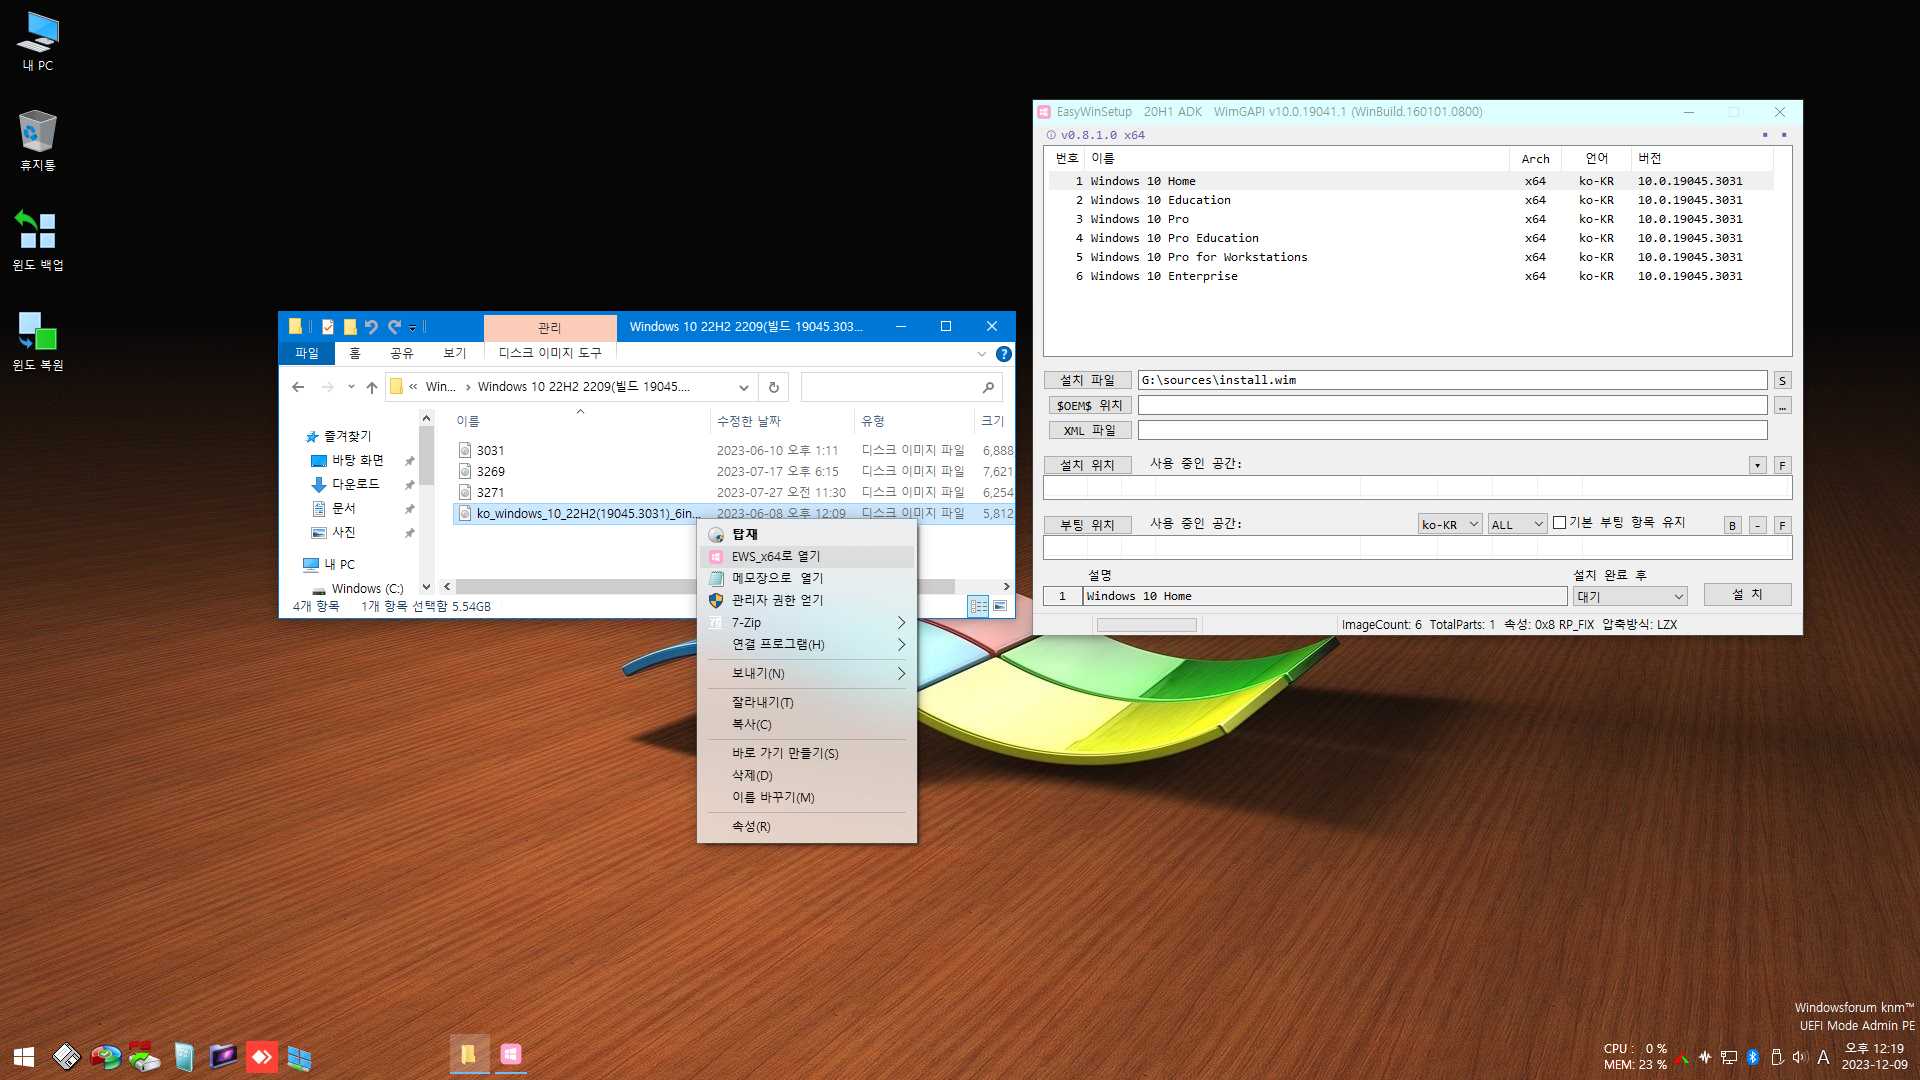The image size is (1920, 1080).
Task: Open the 대기 after-install dropdown
Action: [1630, 596]
